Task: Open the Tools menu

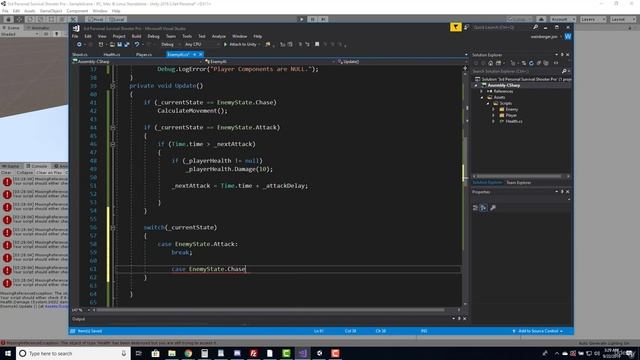Action: point(187,36)
